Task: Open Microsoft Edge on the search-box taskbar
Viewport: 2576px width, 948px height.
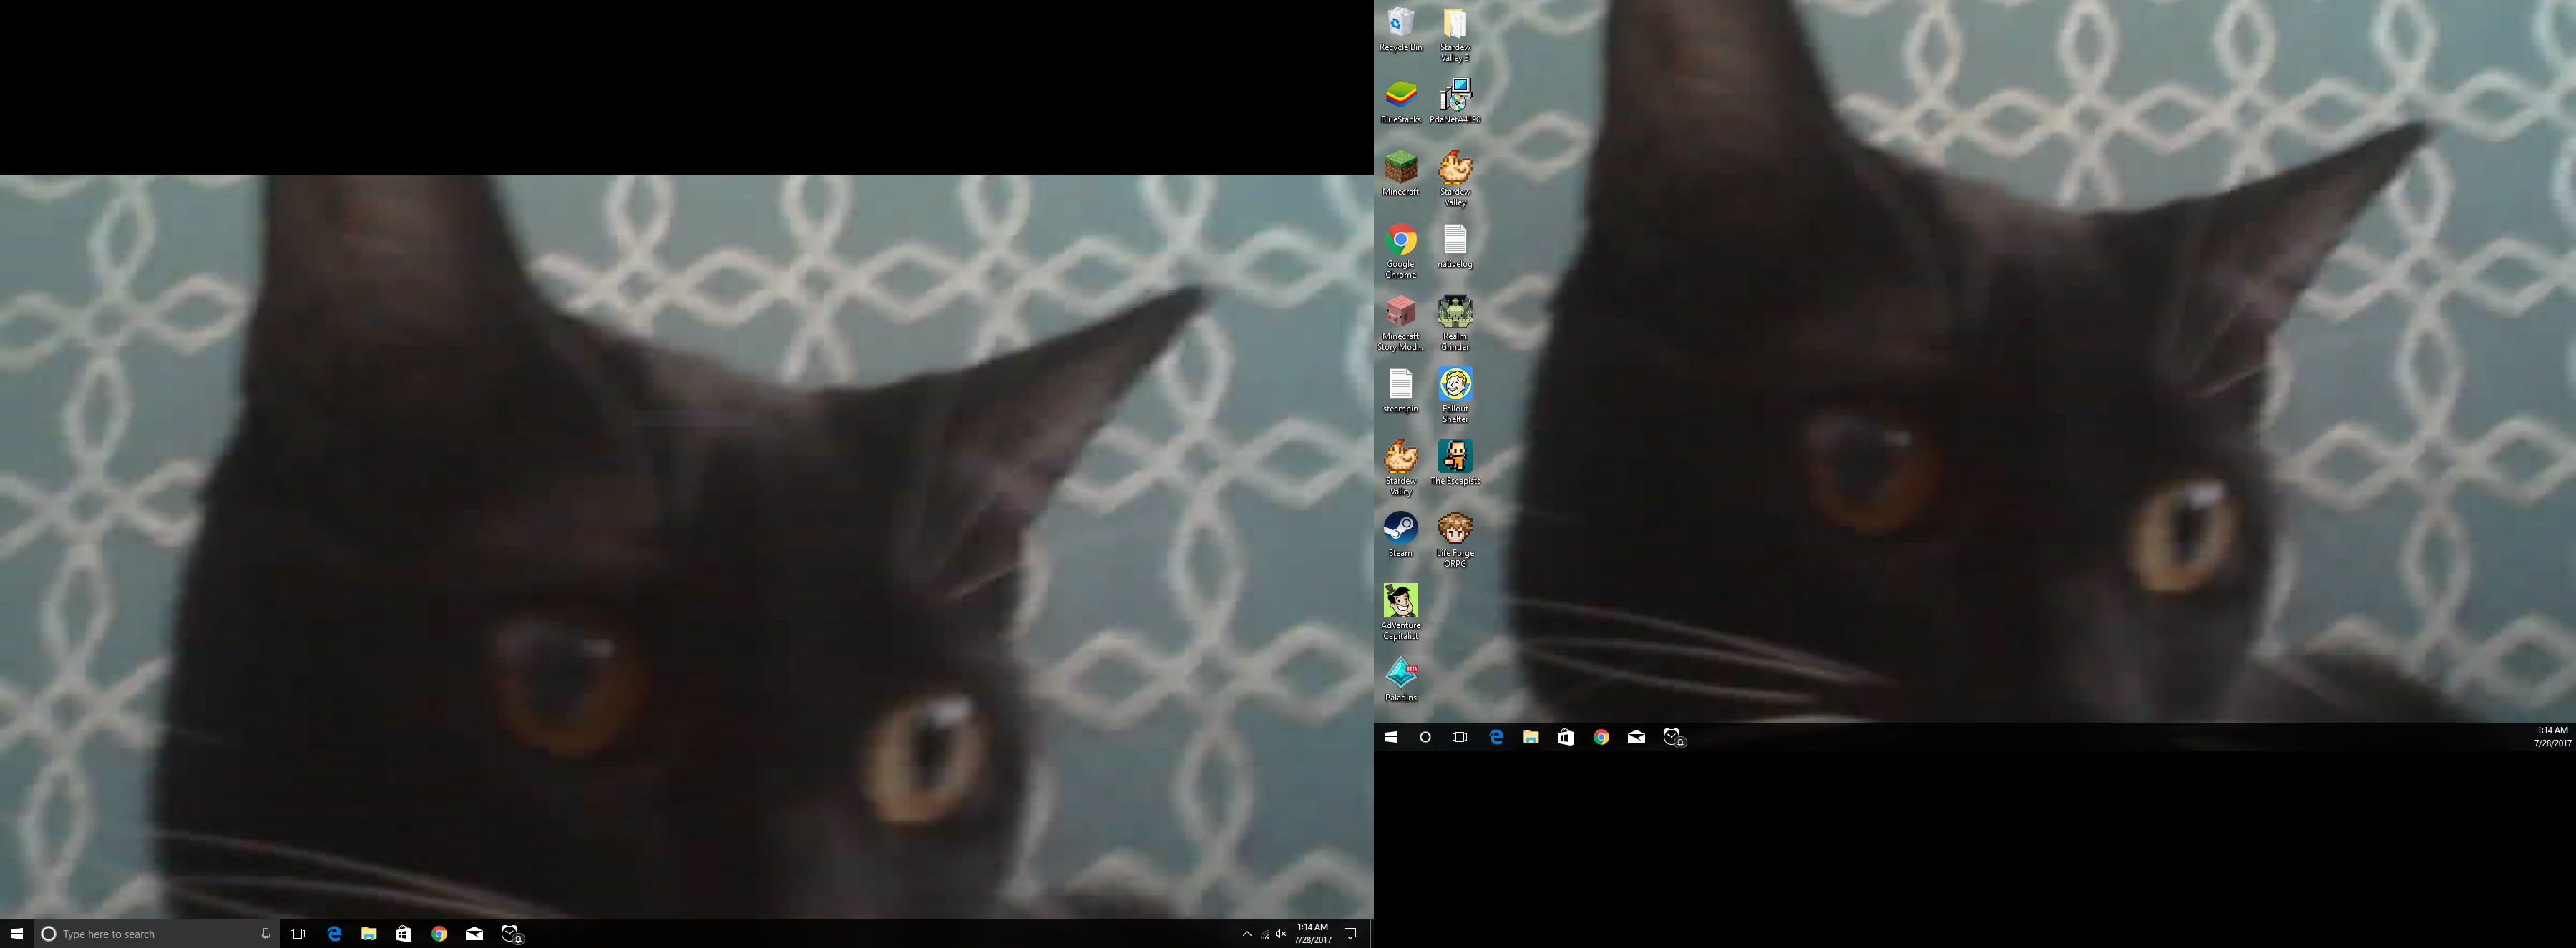Action: (334, 934)
